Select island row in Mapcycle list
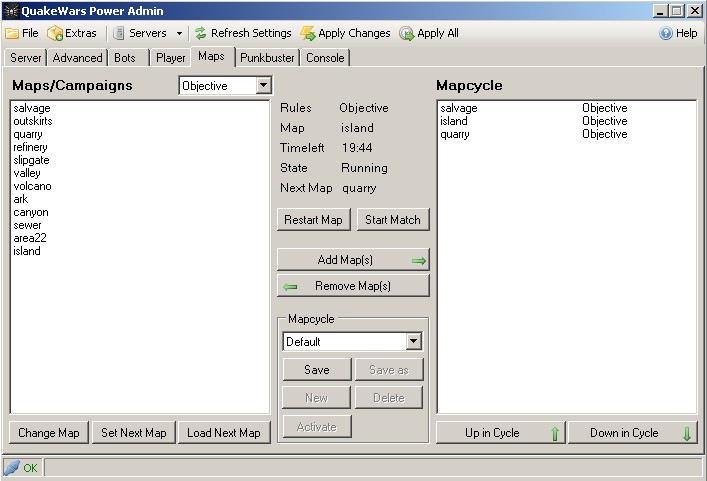Screen dimensions: 707x481 [x=567, y=121]
